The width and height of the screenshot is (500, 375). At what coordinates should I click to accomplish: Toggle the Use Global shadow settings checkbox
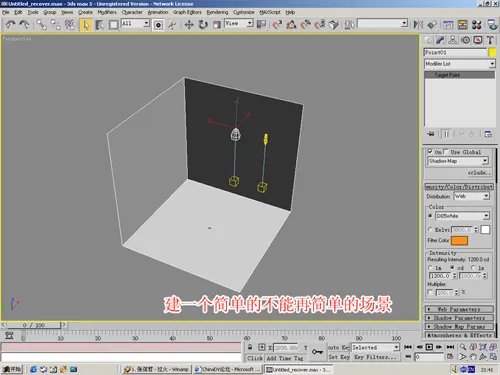446,152
